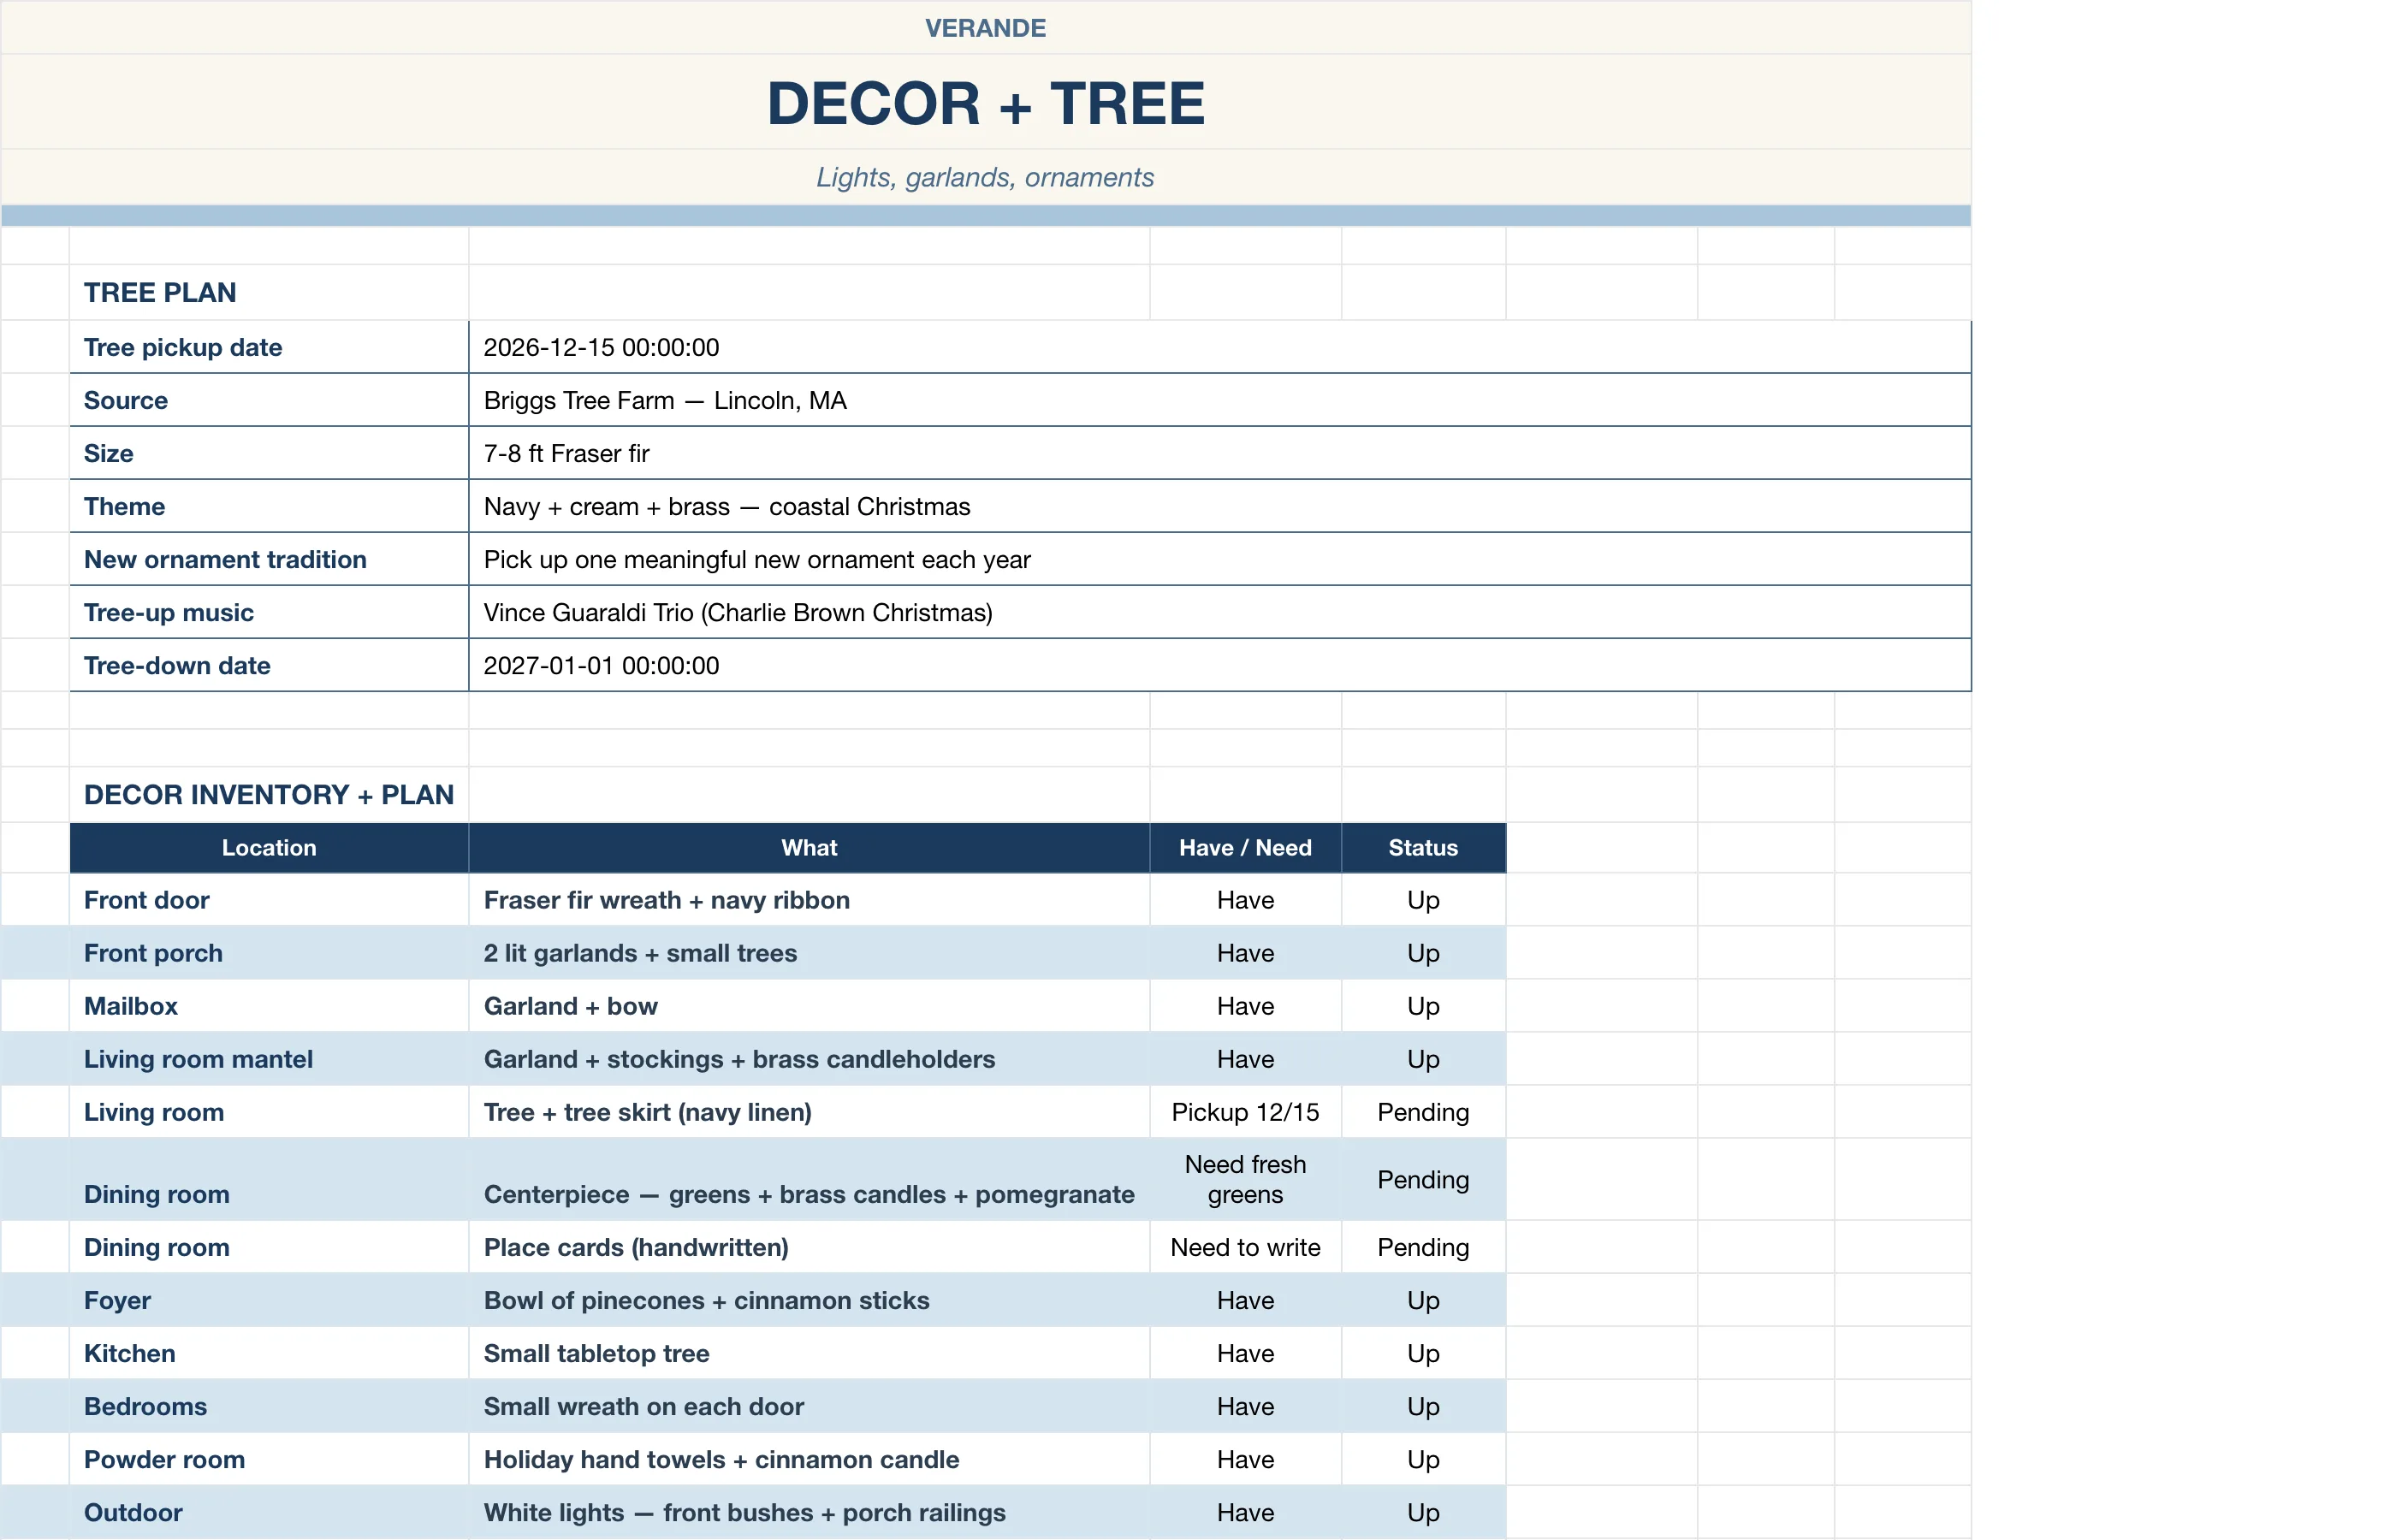Viewport: 2396px width, 1540px height.
Task: Click 'Pick up one meaningful new ornament each year'
Action: coord(1219,559)
